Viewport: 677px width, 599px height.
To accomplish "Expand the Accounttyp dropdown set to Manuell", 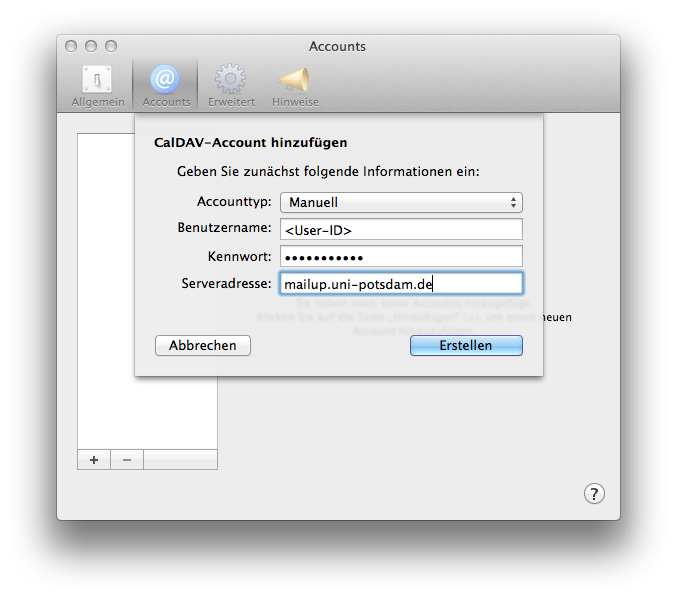I will [401, 202].
